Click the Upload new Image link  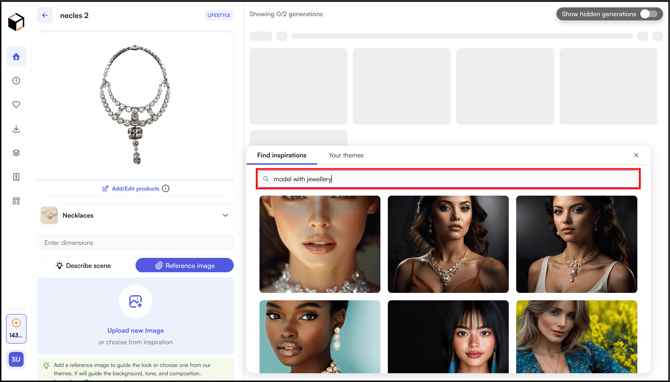coord(135,330)
